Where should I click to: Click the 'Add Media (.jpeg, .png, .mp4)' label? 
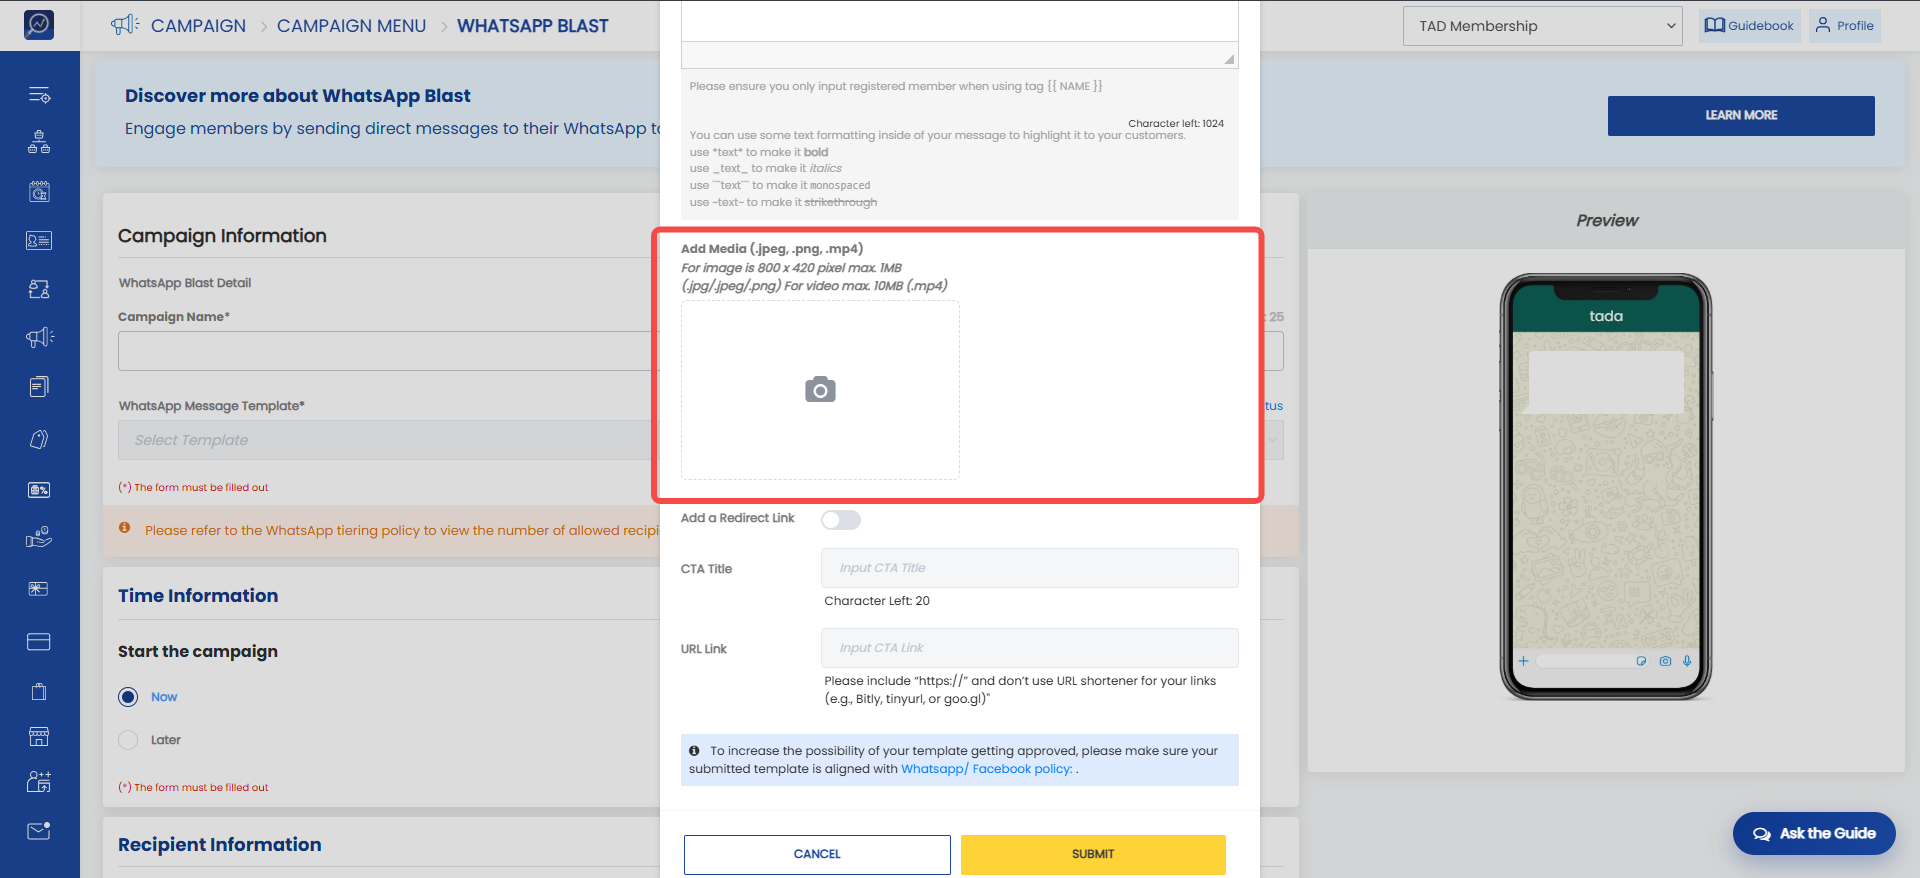[772, 249]
